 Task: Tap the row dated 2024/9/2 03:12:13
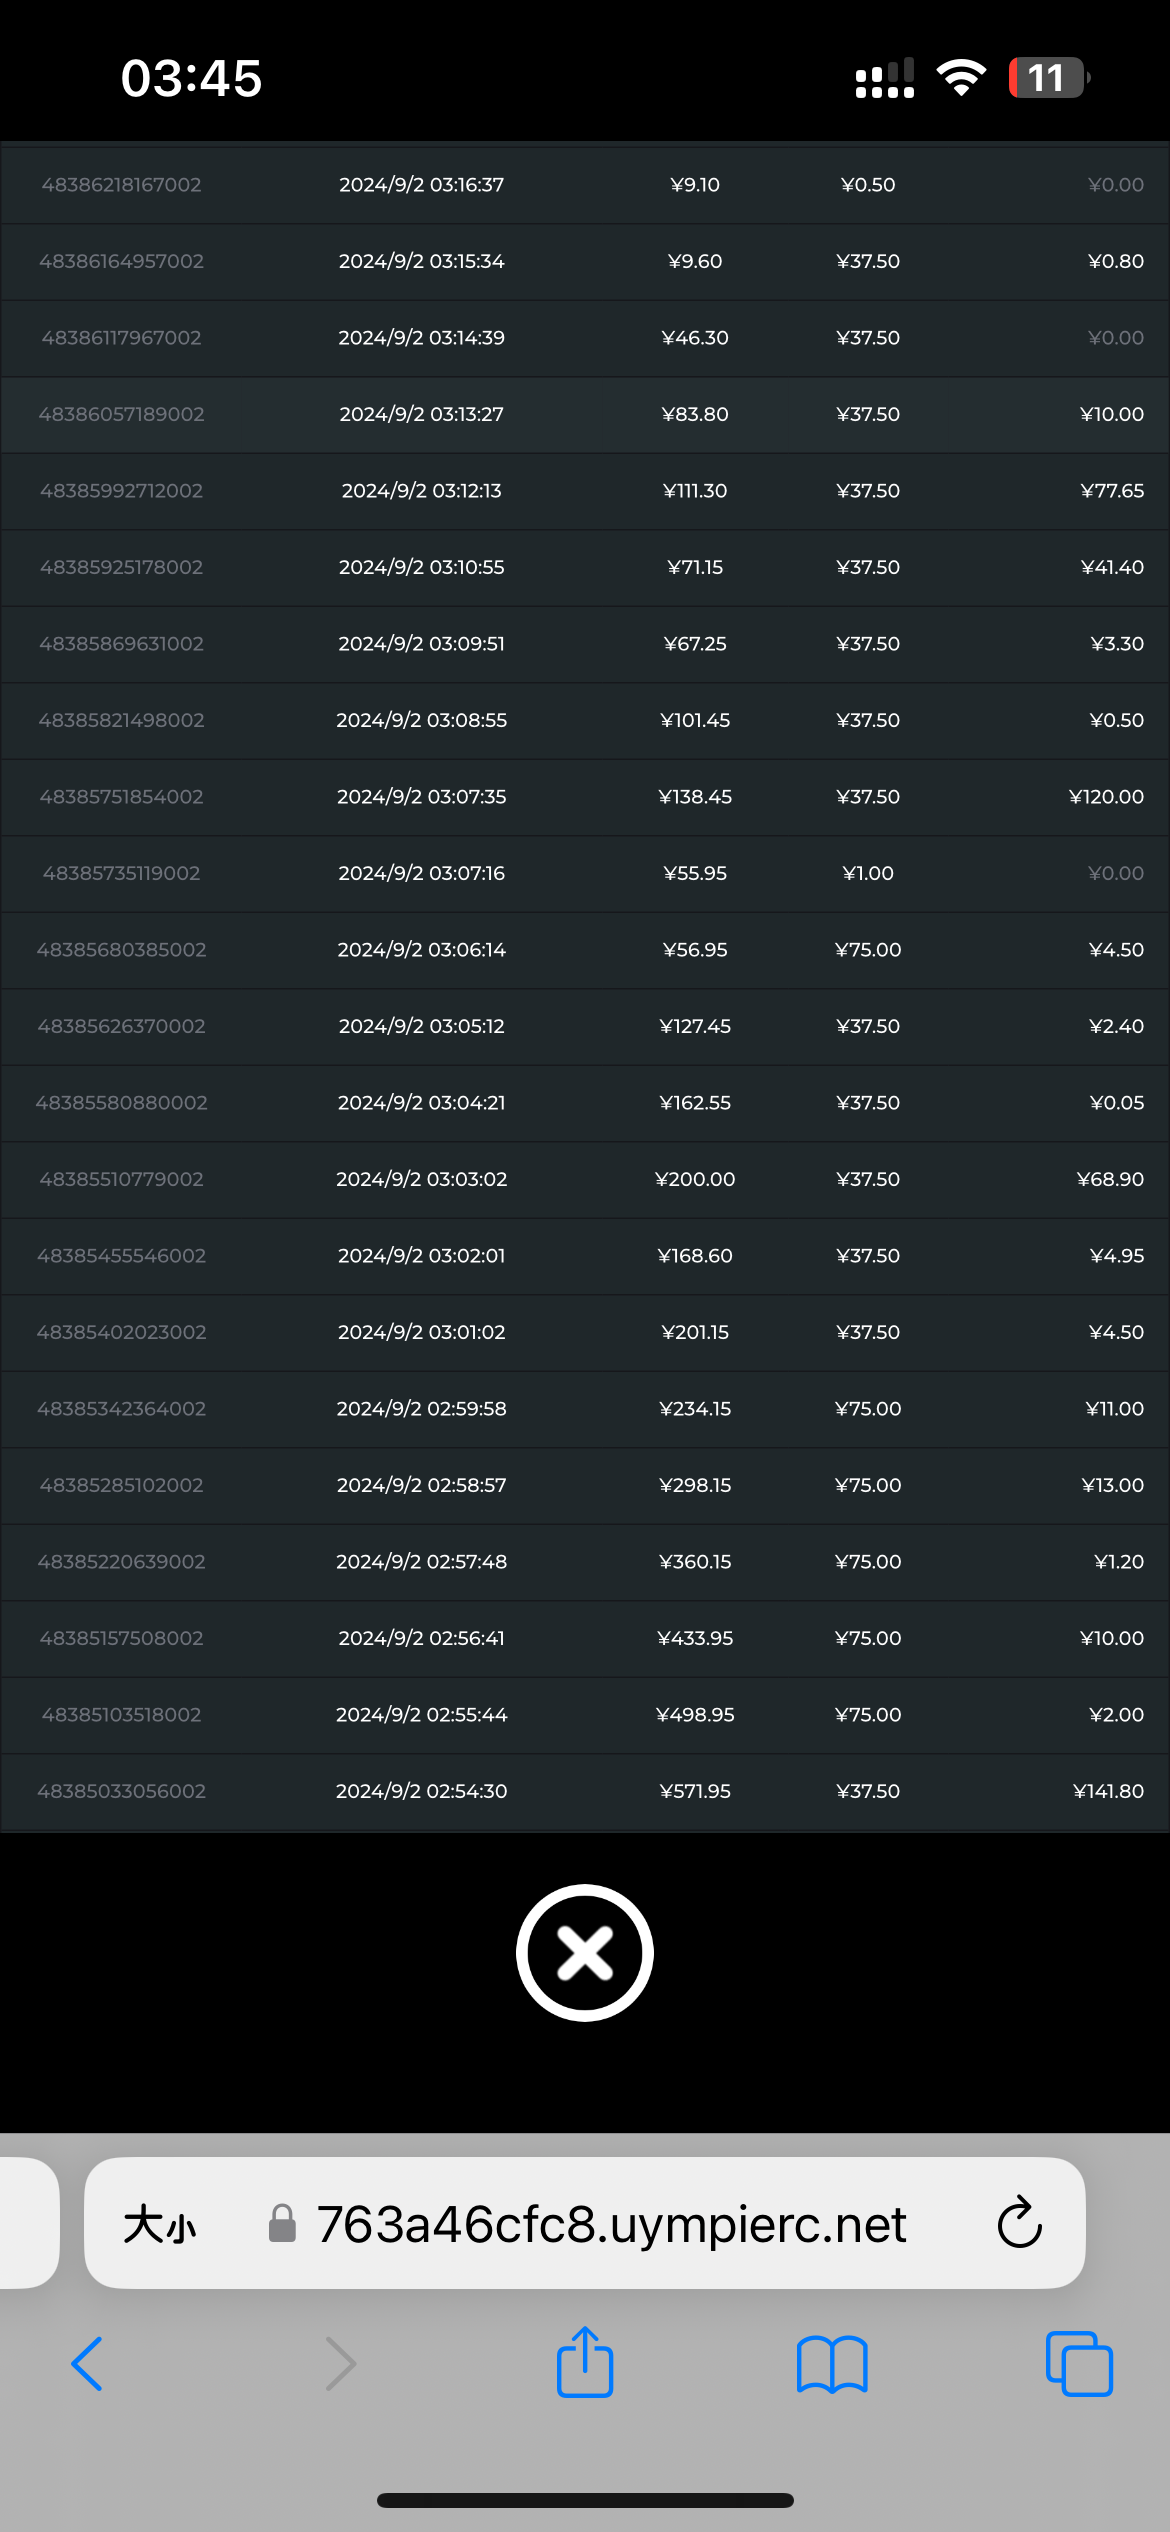coord(421,491)
